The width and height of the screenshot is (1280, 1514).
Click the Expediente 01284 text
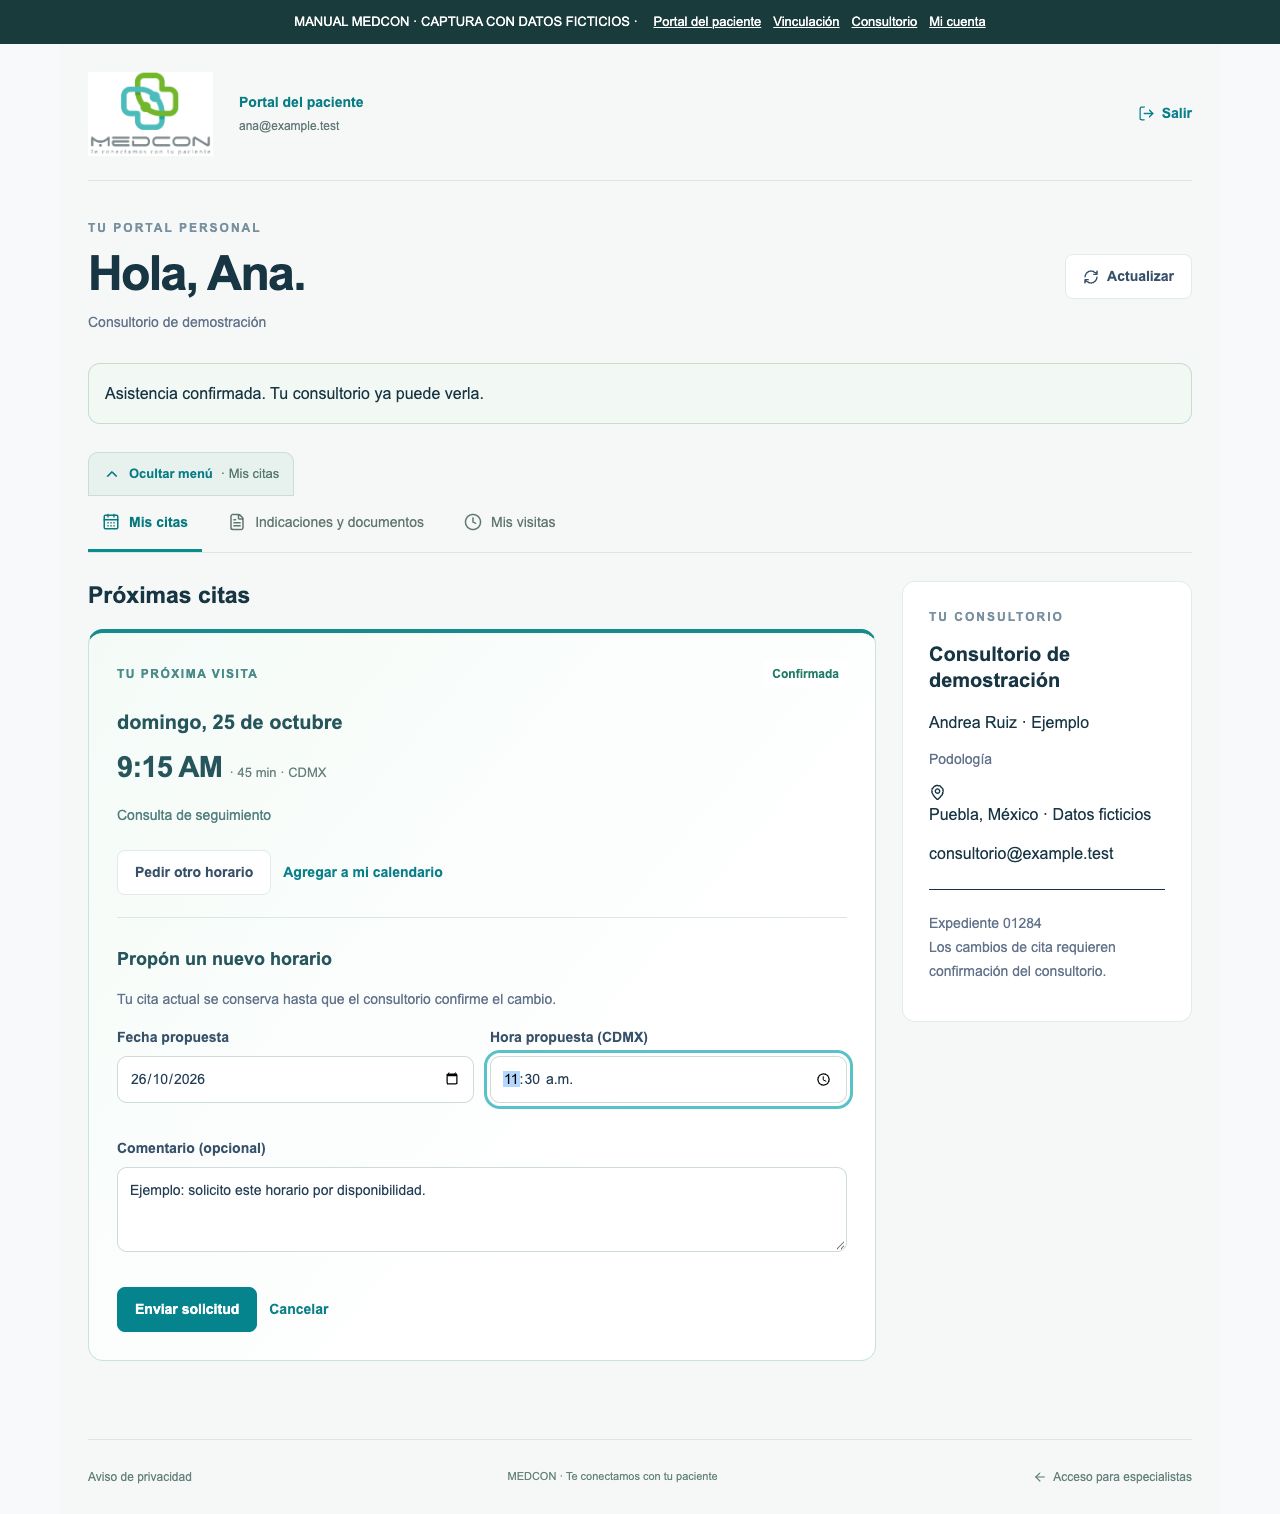tap(985, 923)
